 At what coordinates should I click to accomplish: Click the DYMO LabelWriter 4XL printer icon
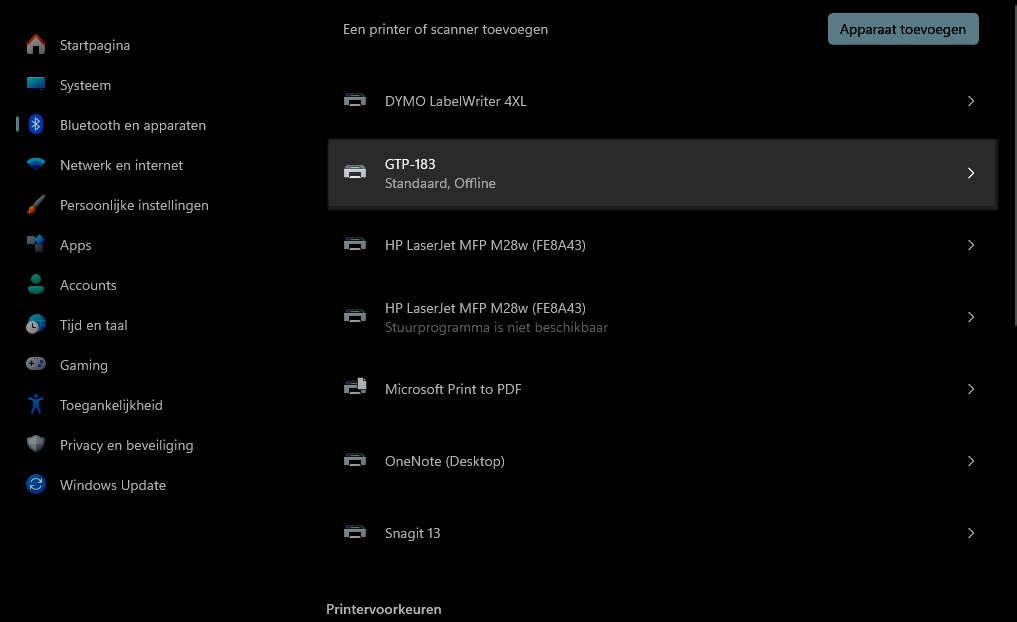pyautogui.click(x=355, y=101)
